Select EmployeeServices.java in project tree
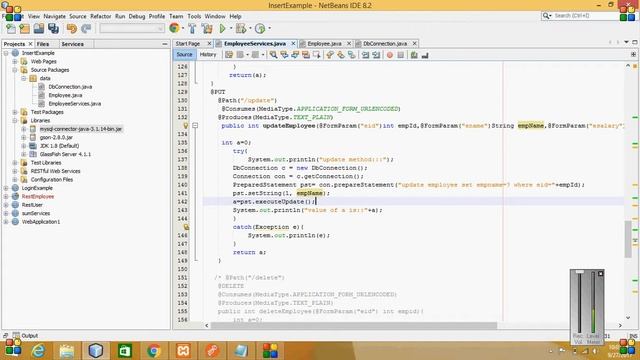This screenshot has height=360, width=640. pyautogui.click(x=74, y=104)
